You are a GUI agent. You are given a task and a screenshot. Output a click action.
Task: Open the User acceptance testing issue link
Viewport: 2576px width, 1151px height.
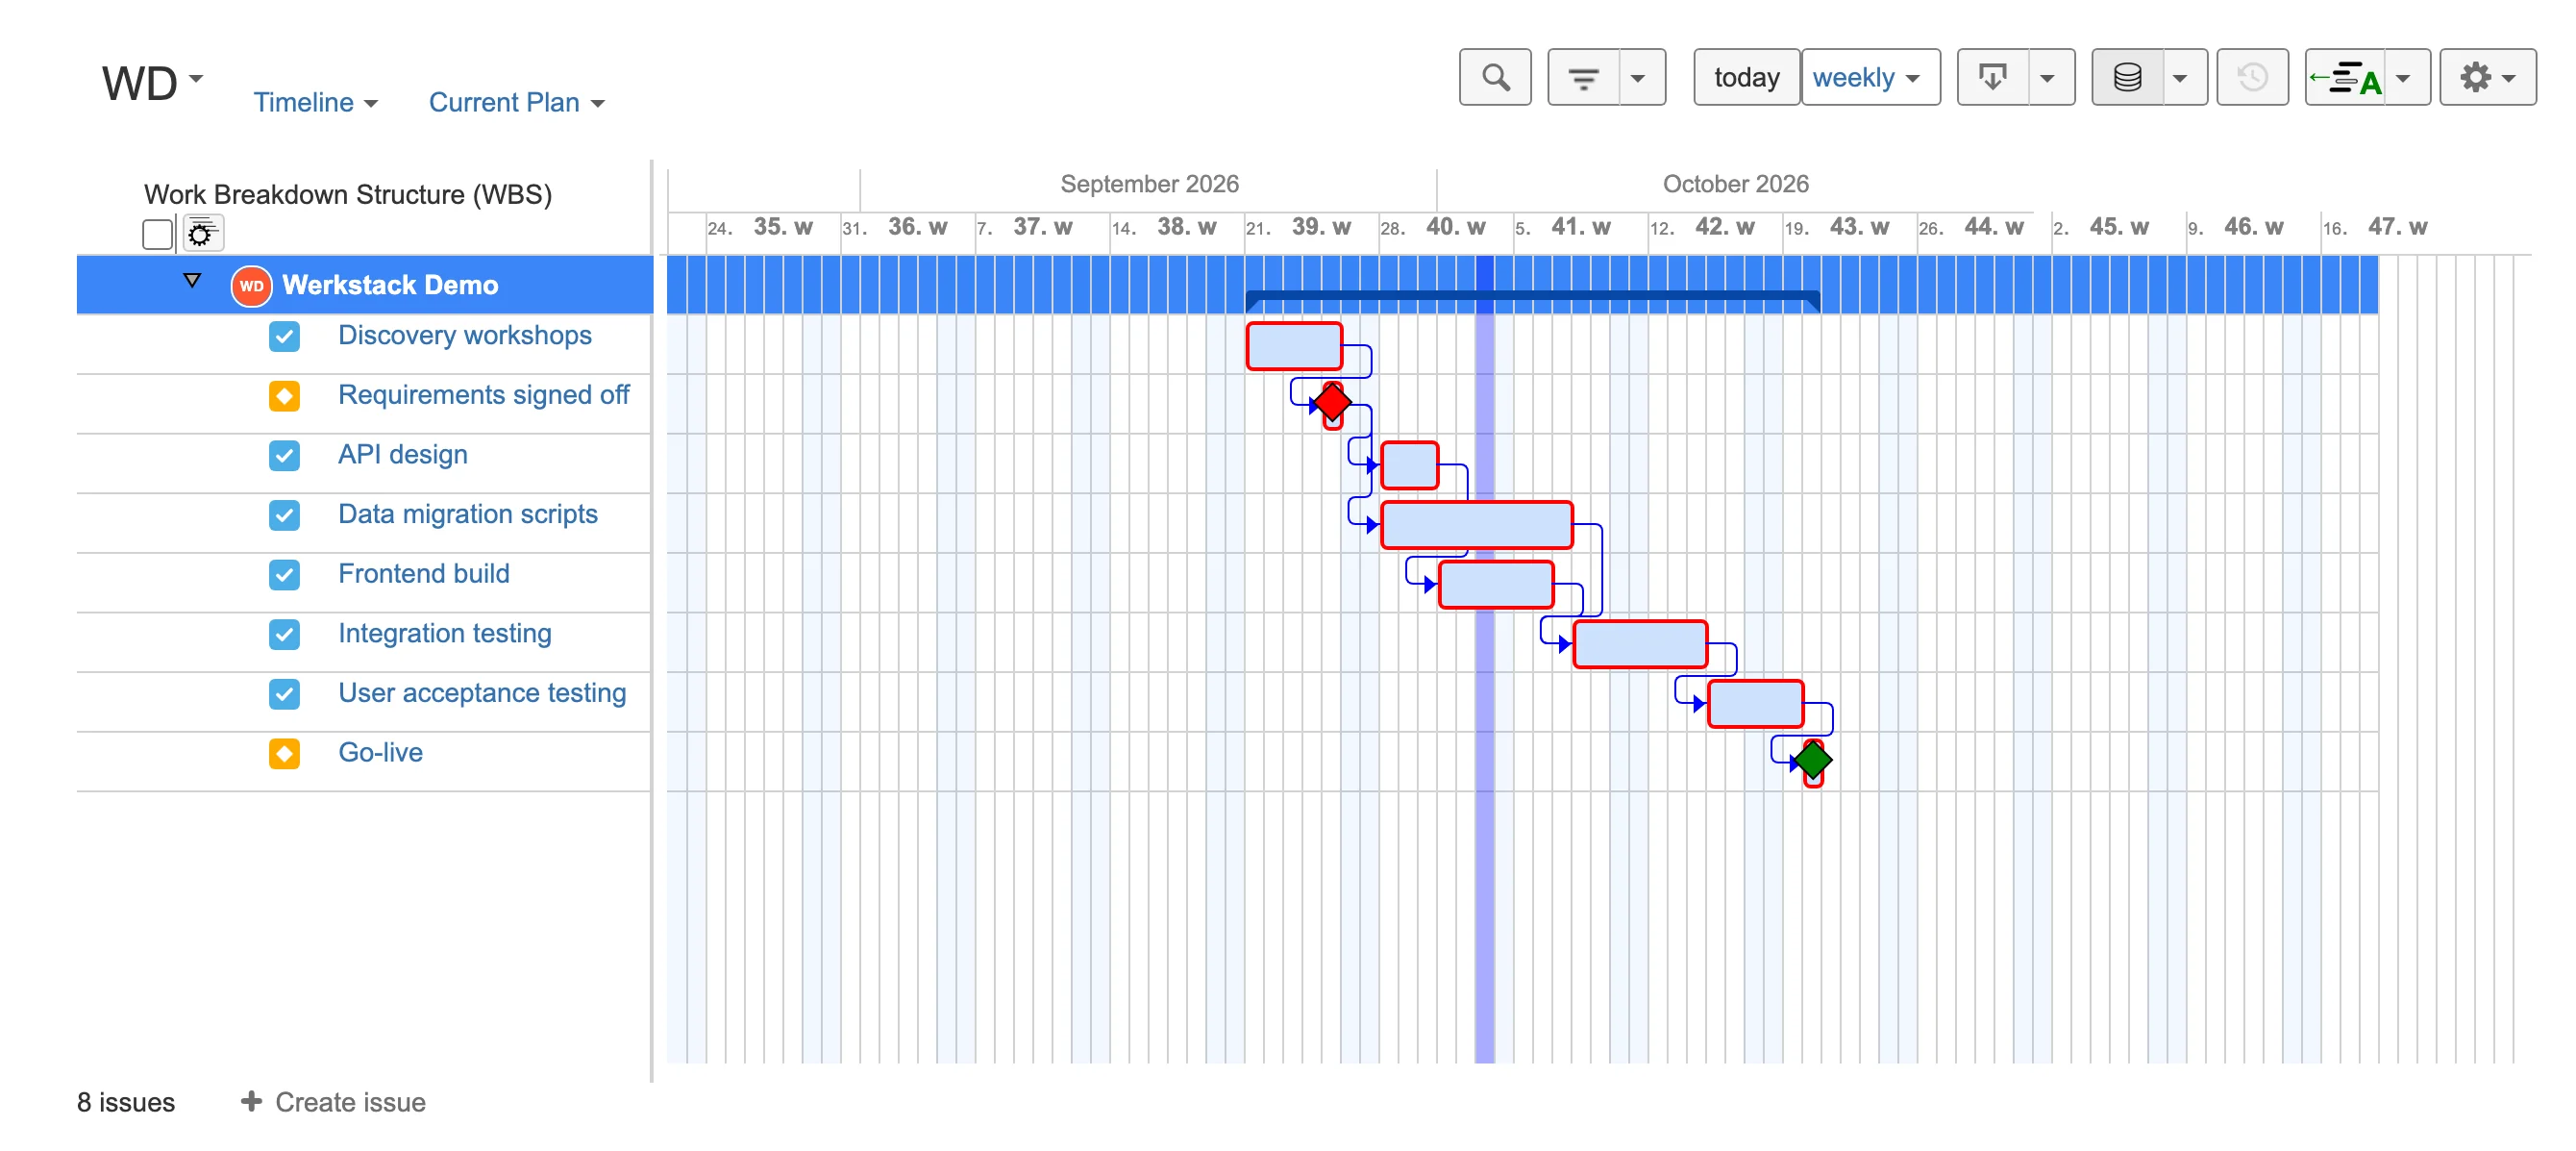tap(482, 693)
